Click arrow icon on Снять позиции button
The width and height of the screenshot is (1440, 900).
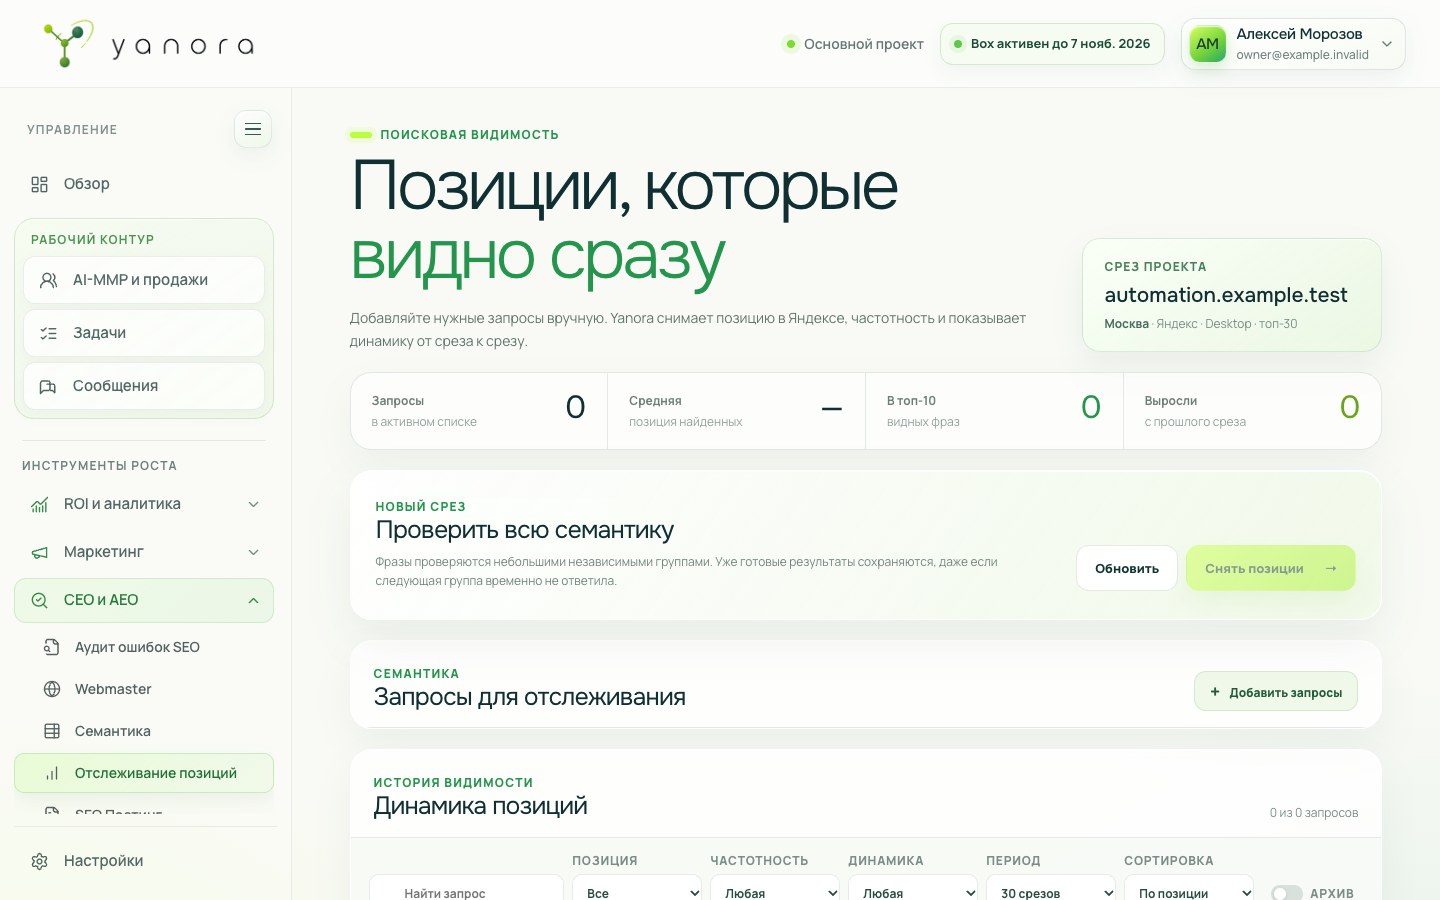(1331, 569)
